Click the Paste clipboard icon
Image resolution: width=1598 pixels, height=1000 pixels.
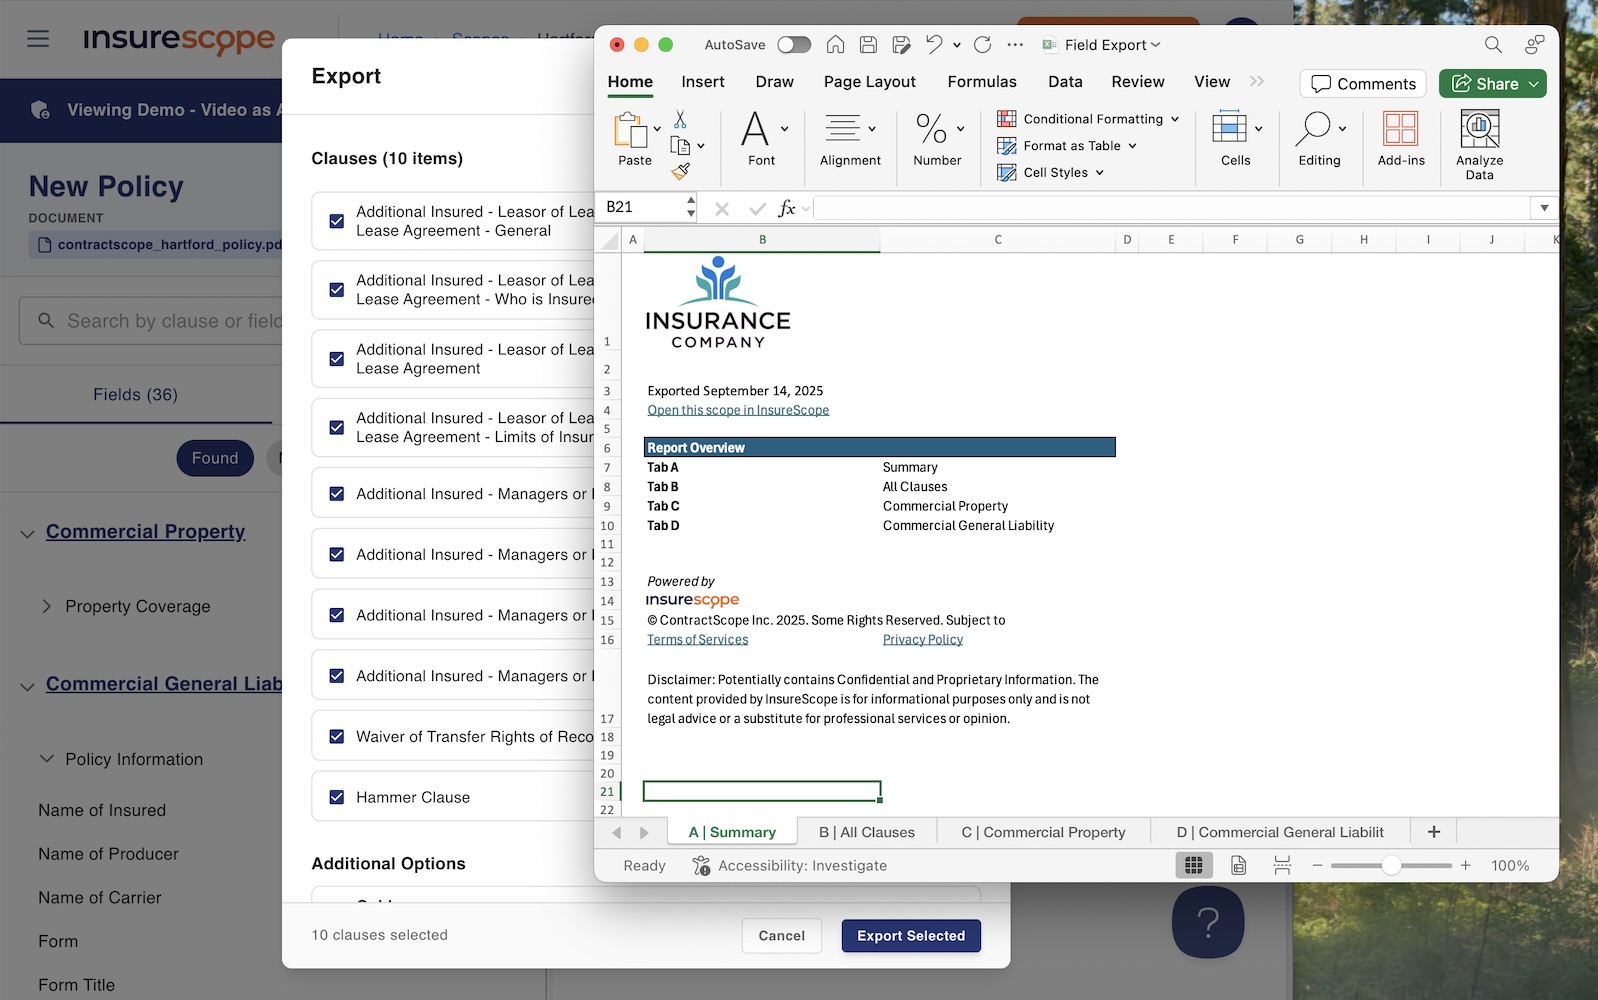click(631, 131)
